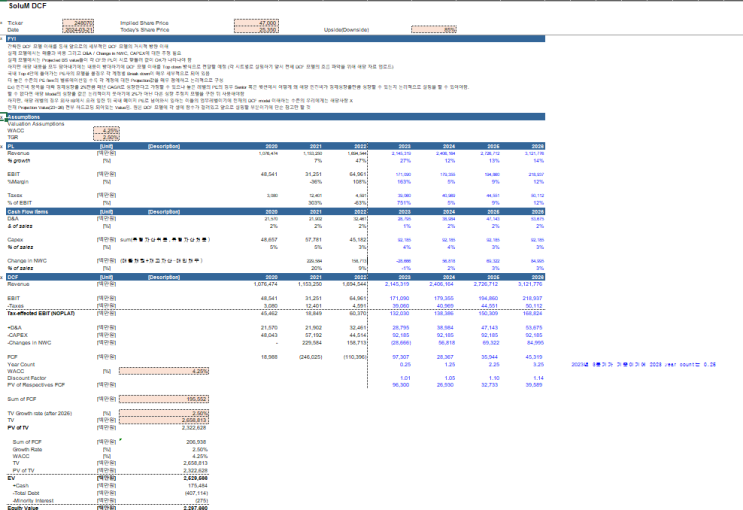
Task: Click the Cash Flow Items header label
Action: 28,211
